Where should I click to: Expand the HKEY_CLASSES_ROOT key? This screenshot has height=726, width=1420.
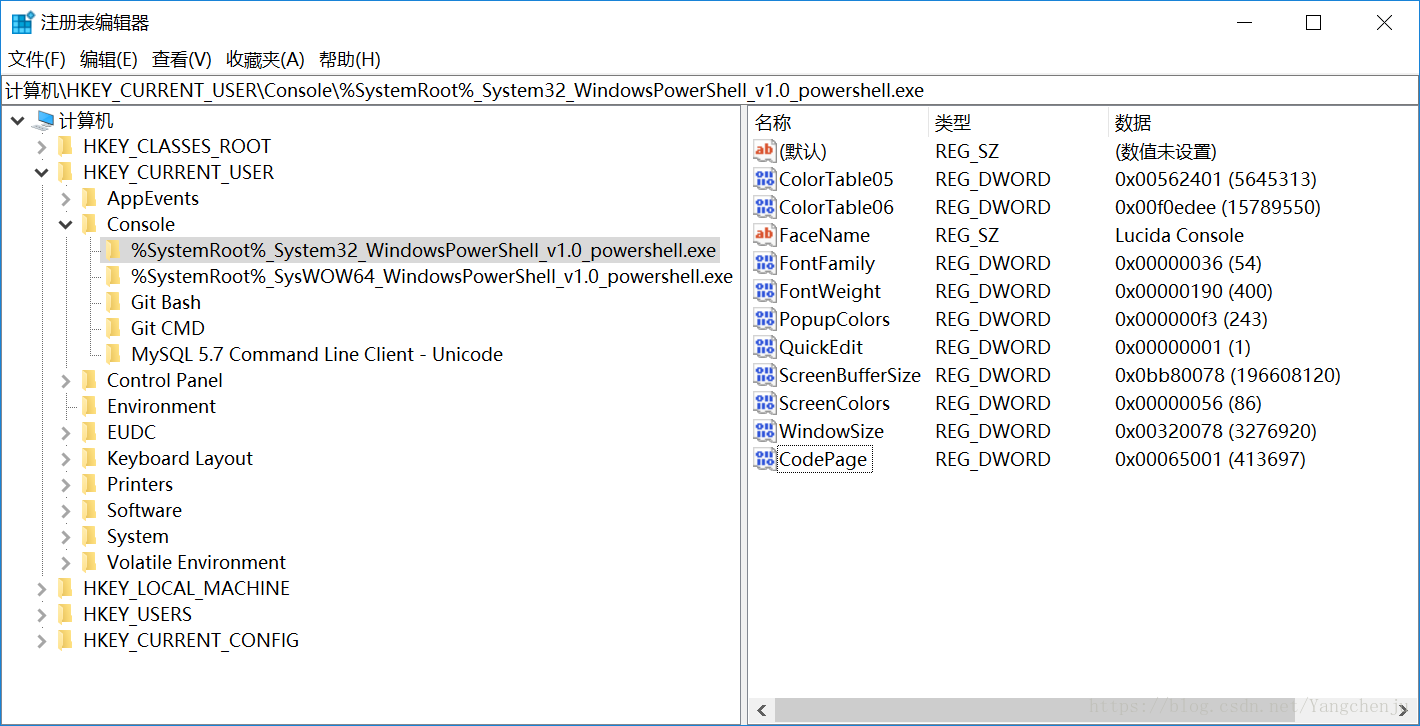pos(41,146)
